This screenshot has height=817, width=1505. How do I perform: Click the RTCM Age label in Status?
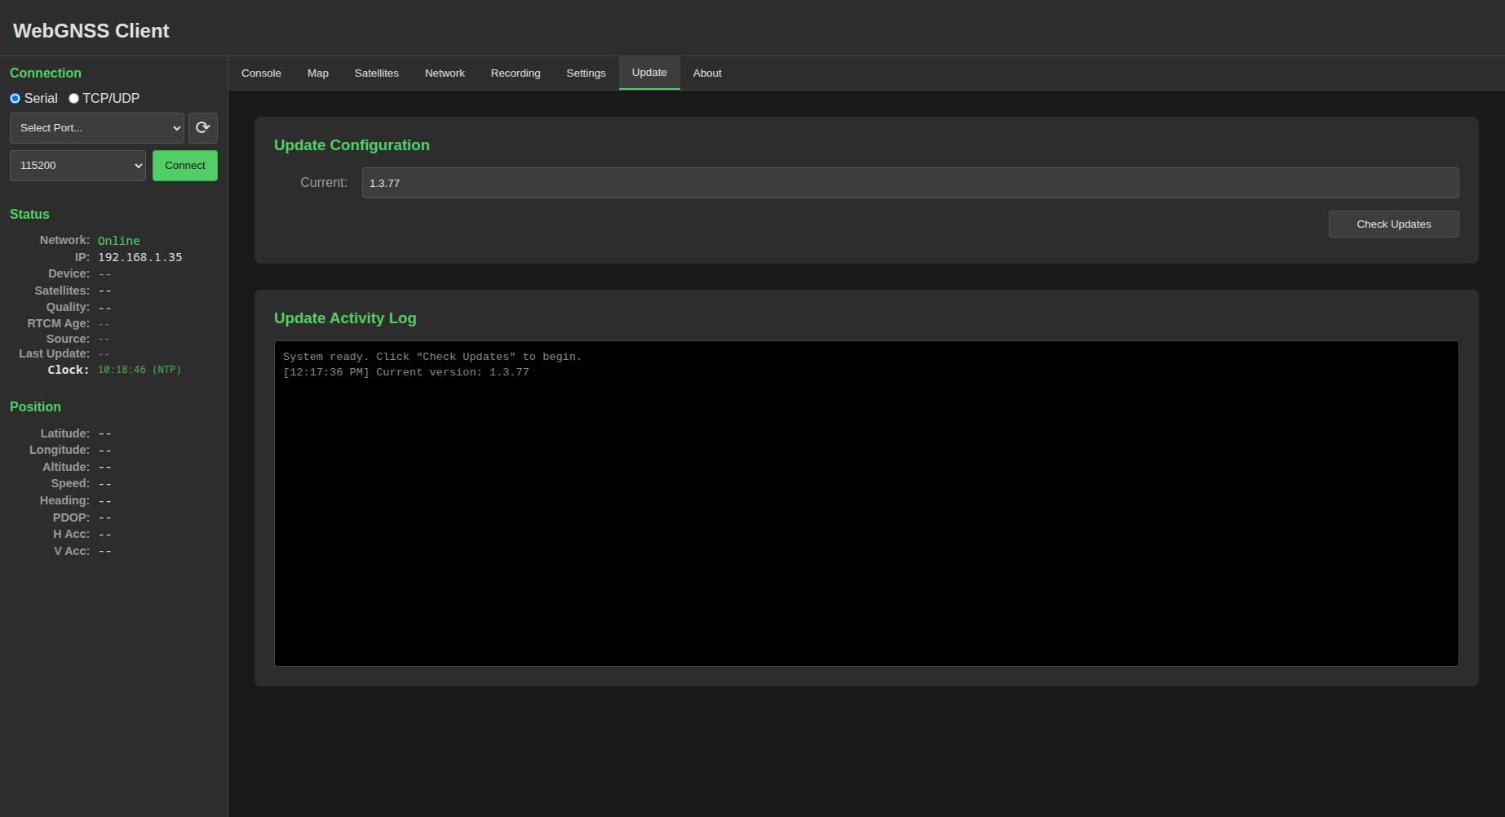click(x=58, y=324)
